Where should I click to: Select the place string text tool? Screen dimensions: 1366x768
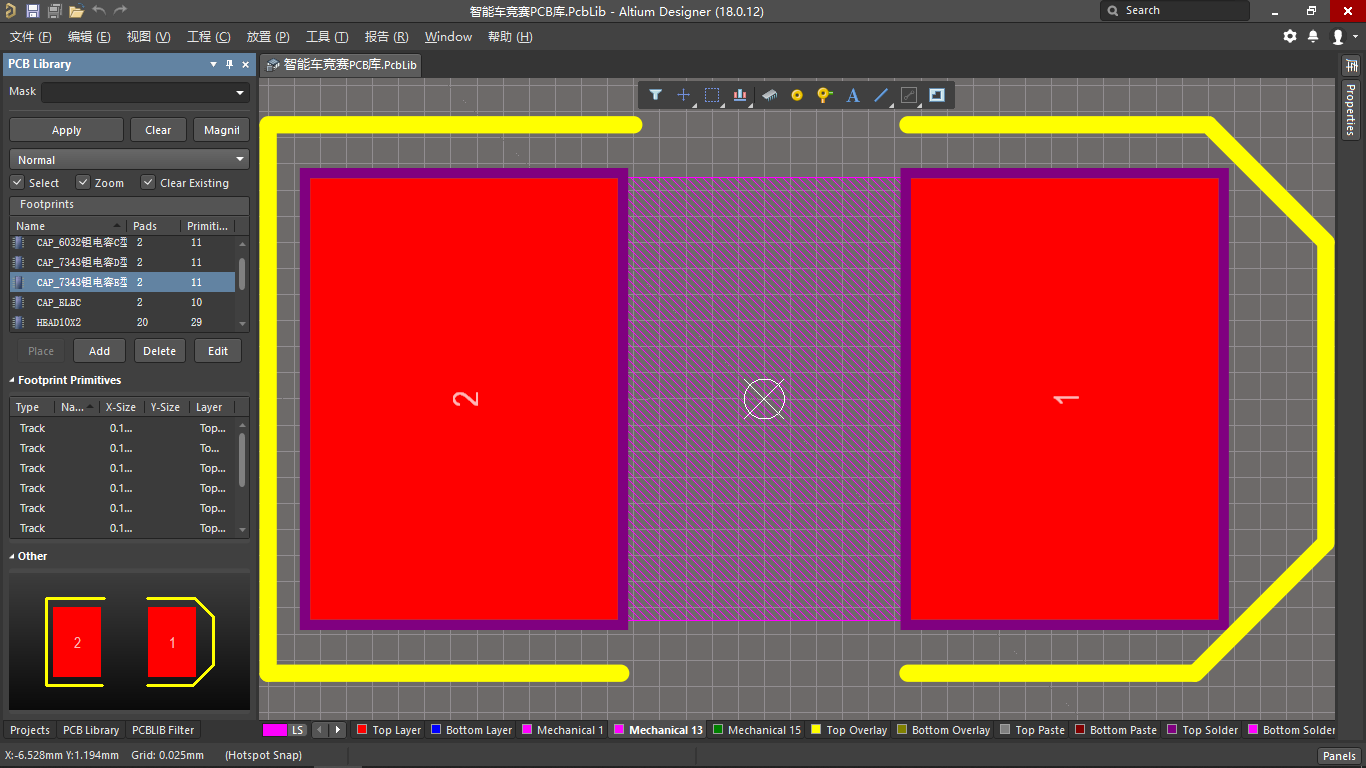[853, 95]
